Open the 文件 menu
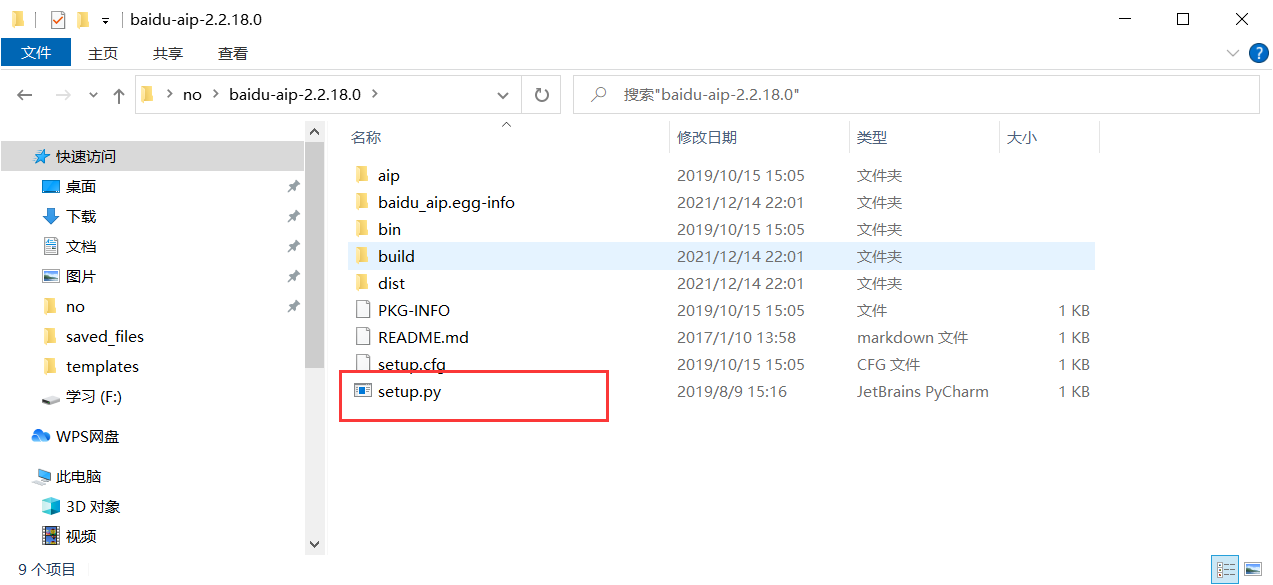The width and height of the screenshot is (1273, 585). [36, 52]
